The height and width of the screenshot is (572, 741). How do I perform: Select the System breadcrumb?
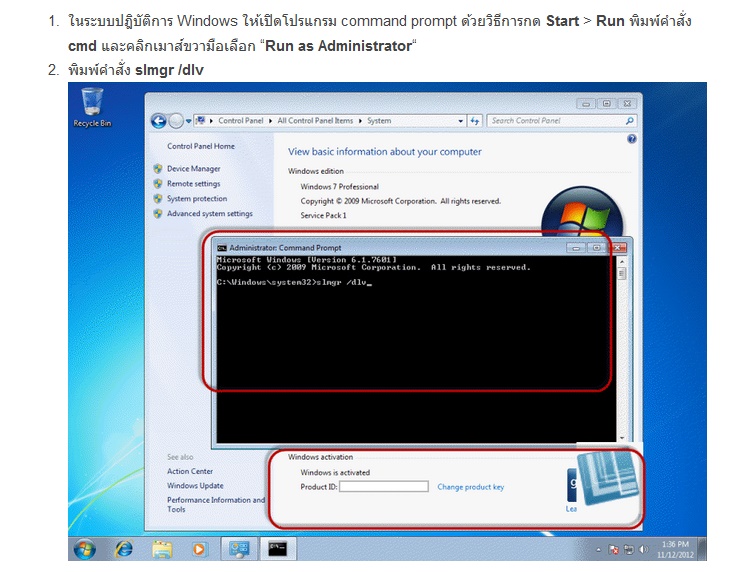tap(379, 121)
